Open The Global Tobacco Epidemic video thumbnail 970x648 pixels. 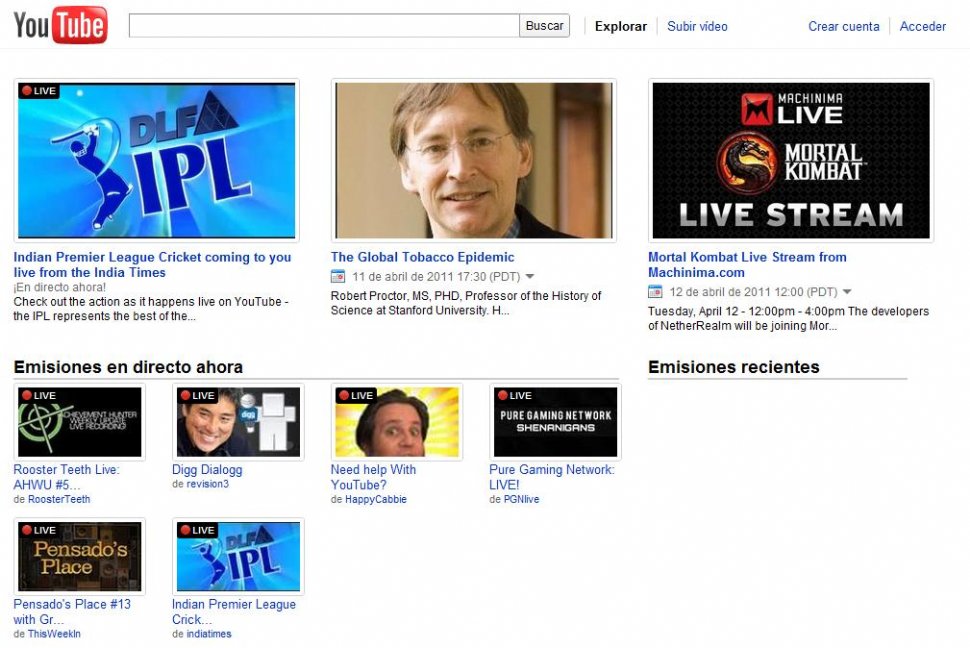coord(473,160)
